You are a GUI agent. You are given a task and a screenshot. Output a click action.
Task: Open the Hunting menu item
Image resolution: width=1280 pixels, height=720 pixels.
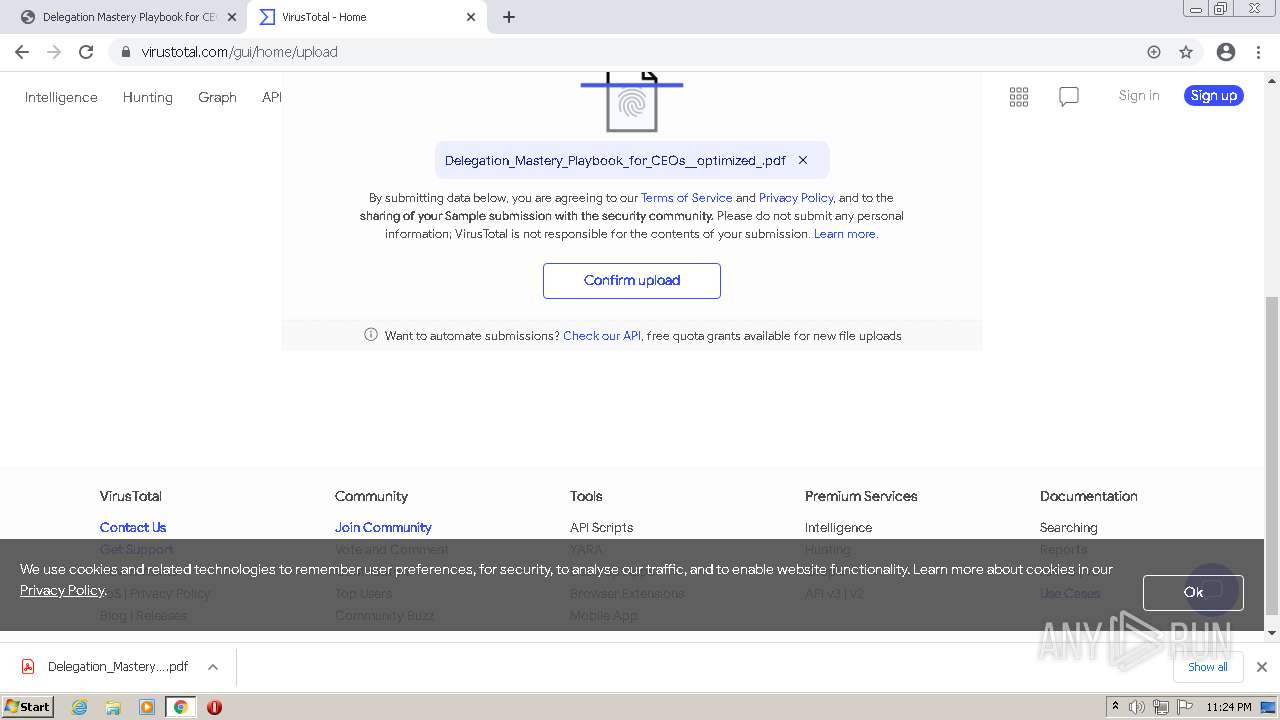pos(148,97)
